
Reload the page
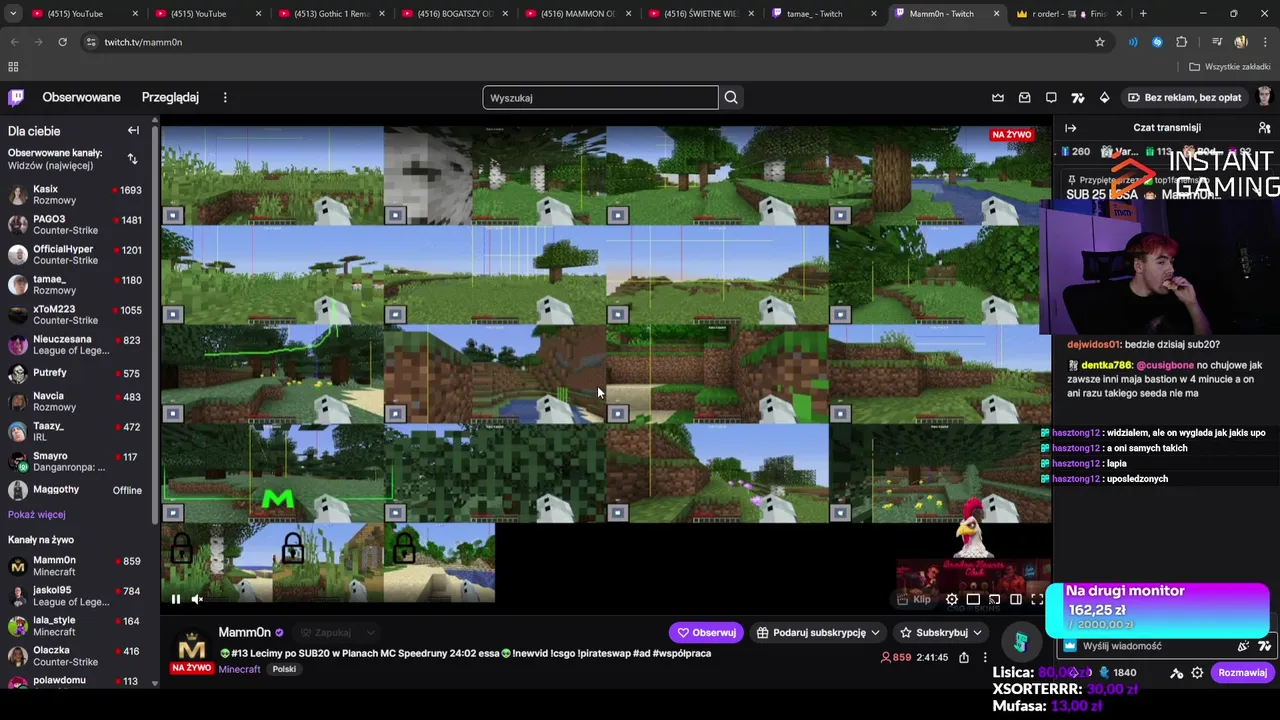click(x=62, y=42)
